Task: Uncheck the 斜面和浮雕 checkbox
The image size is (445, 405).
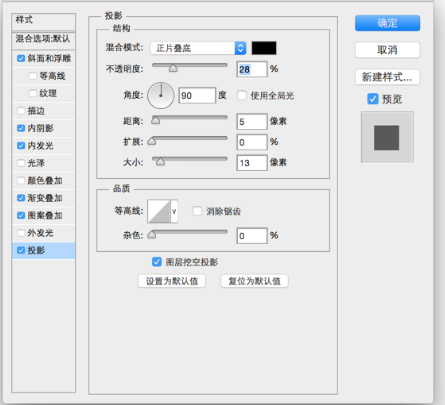Action: click(x=21, y=59)
